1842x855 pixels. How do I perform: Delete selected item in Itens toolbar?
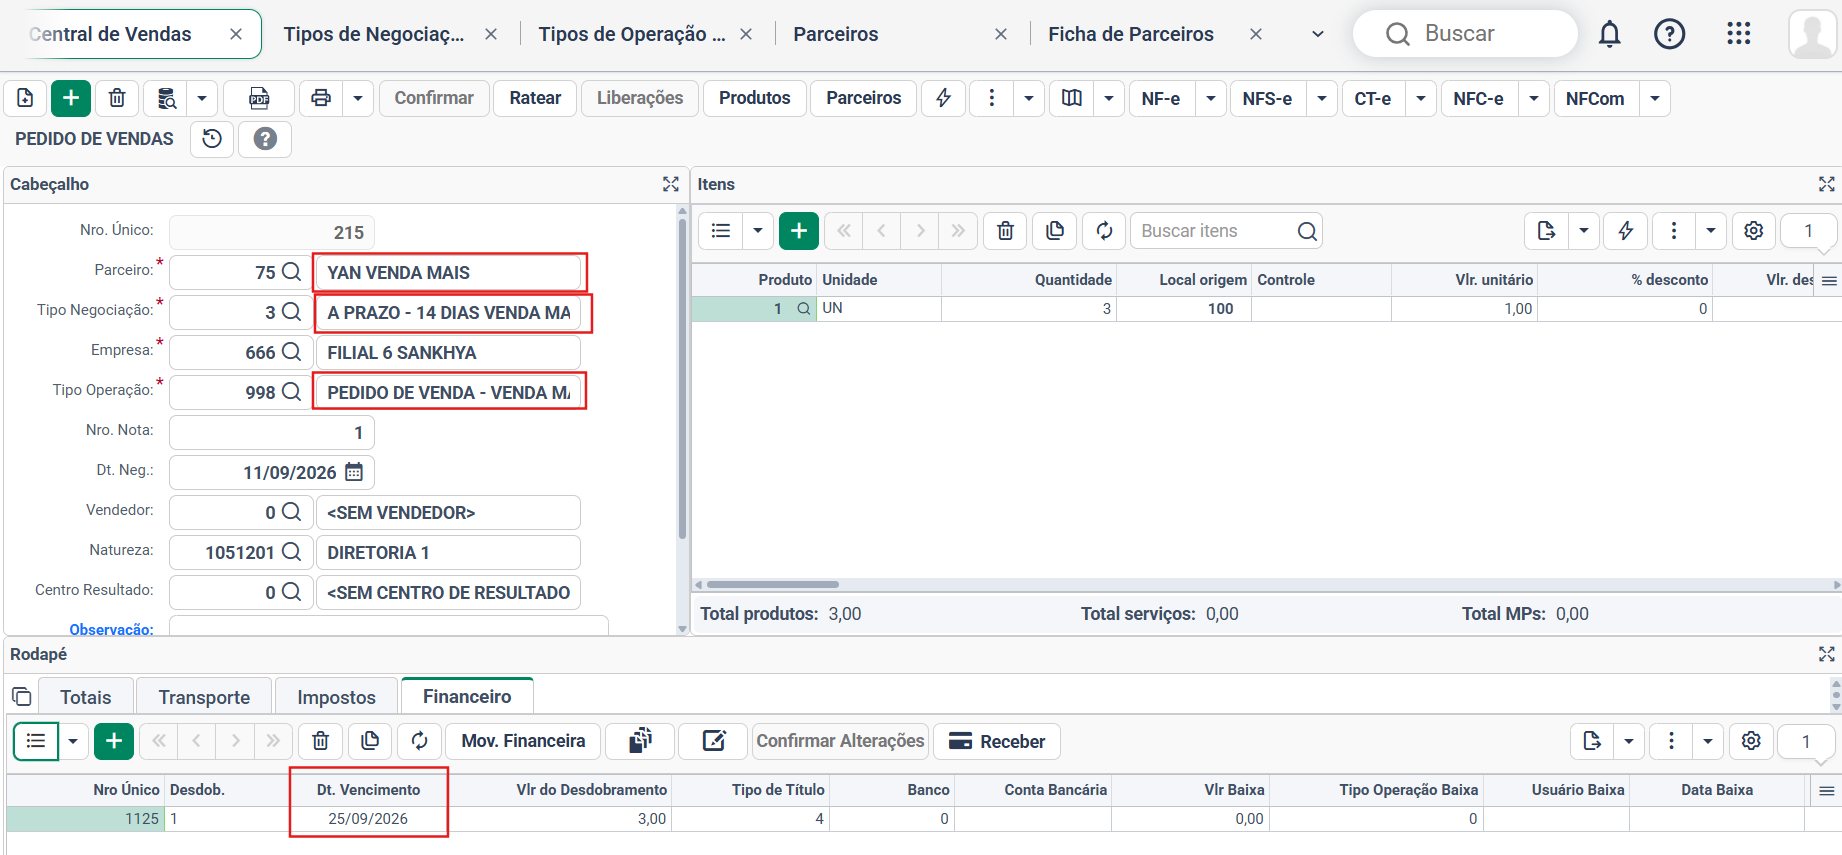(1006, 231)
